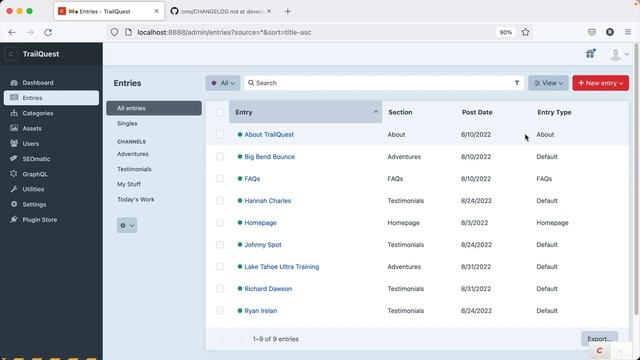Click the search filter funnel icon
Viewport: 640px width, 360px height.
pyautogui.click(x=517, y=83)
